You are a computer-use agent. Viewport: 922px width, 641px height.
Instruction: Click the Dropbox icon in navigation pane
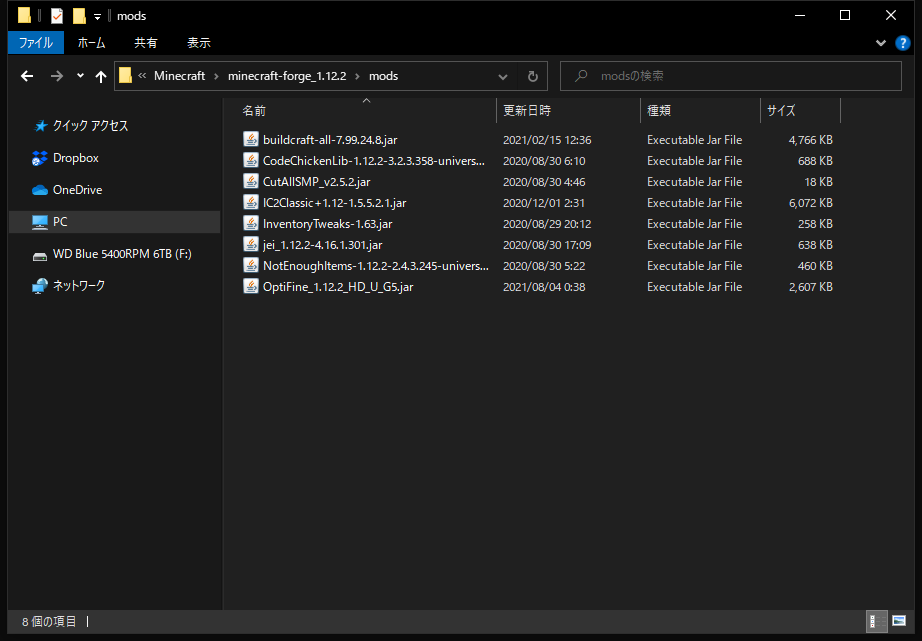pyautogui.click(x=40, y=158)
